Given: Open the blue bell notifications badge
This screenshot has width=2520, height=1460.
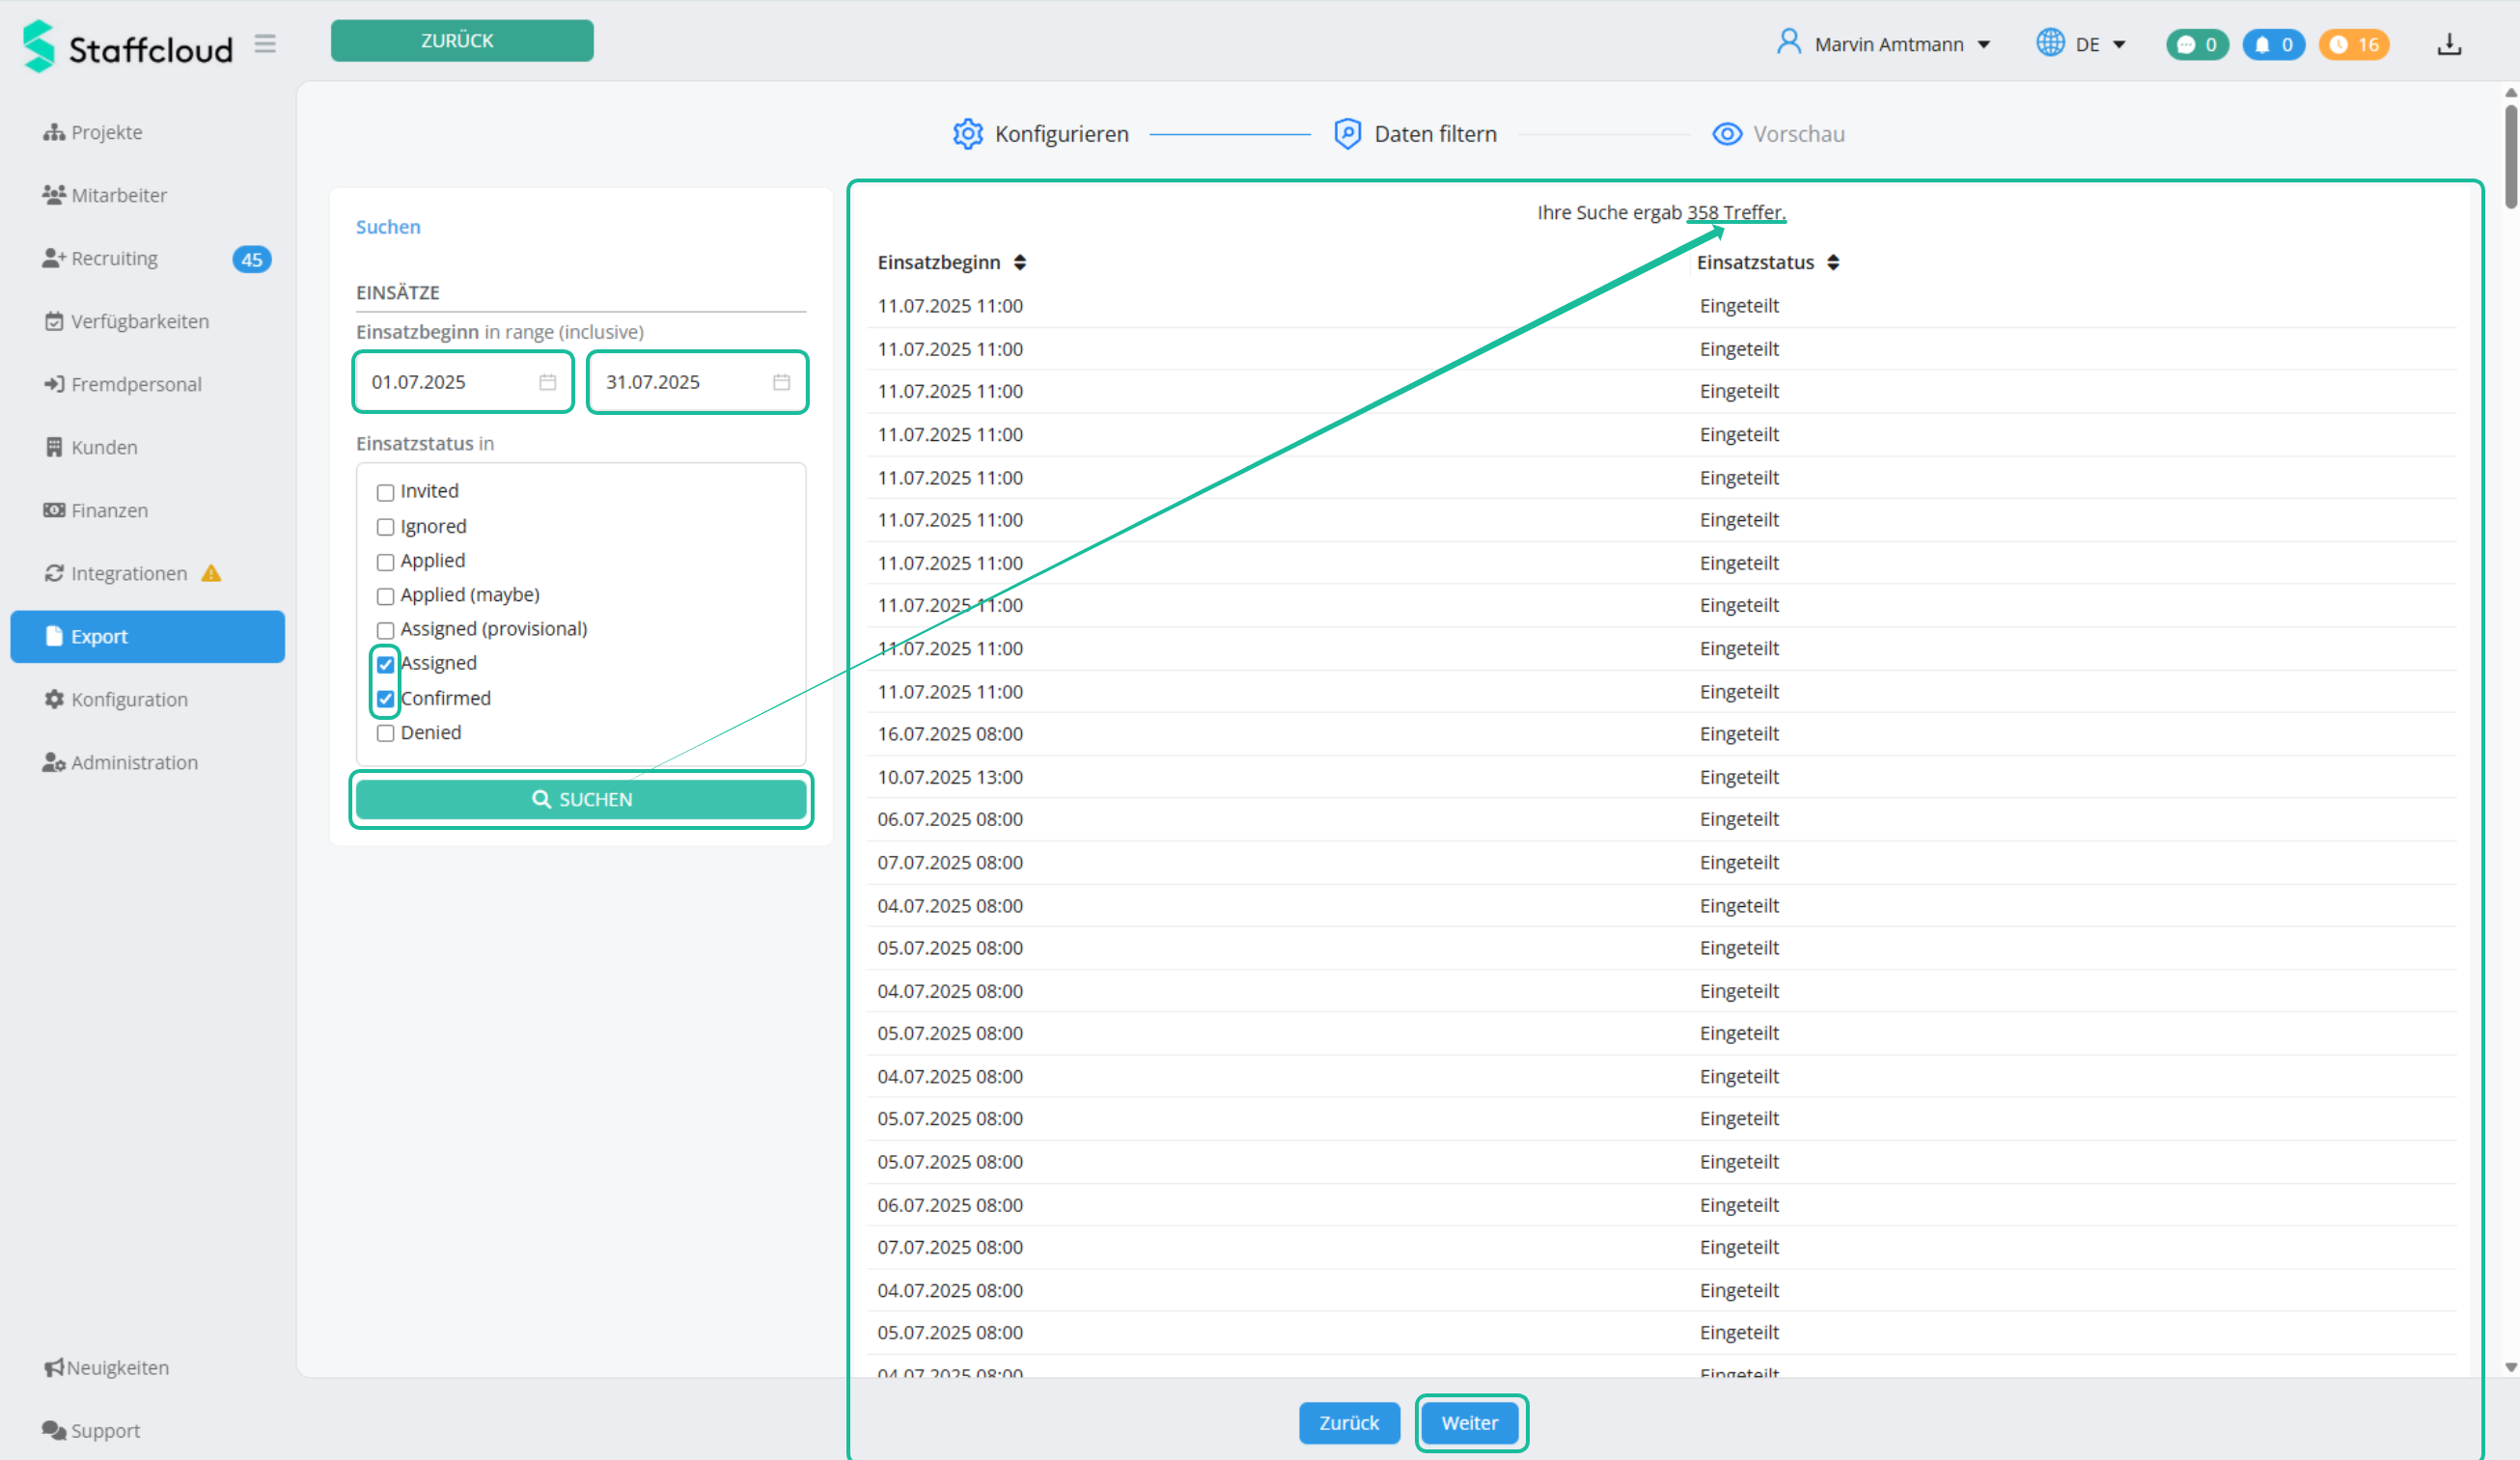Looking at the screenshot, I should [2272, 44].
